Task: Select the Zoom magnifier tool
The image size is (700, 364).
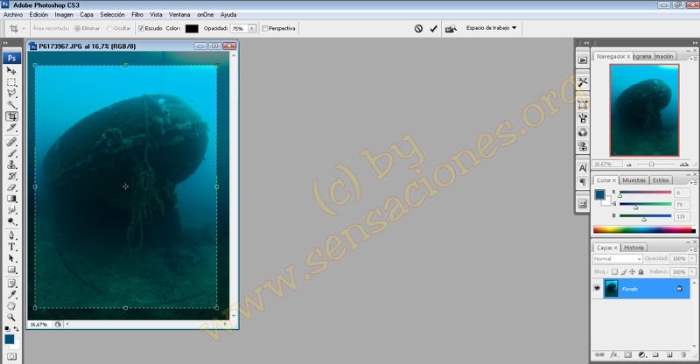Action: [x=12, y=317]
